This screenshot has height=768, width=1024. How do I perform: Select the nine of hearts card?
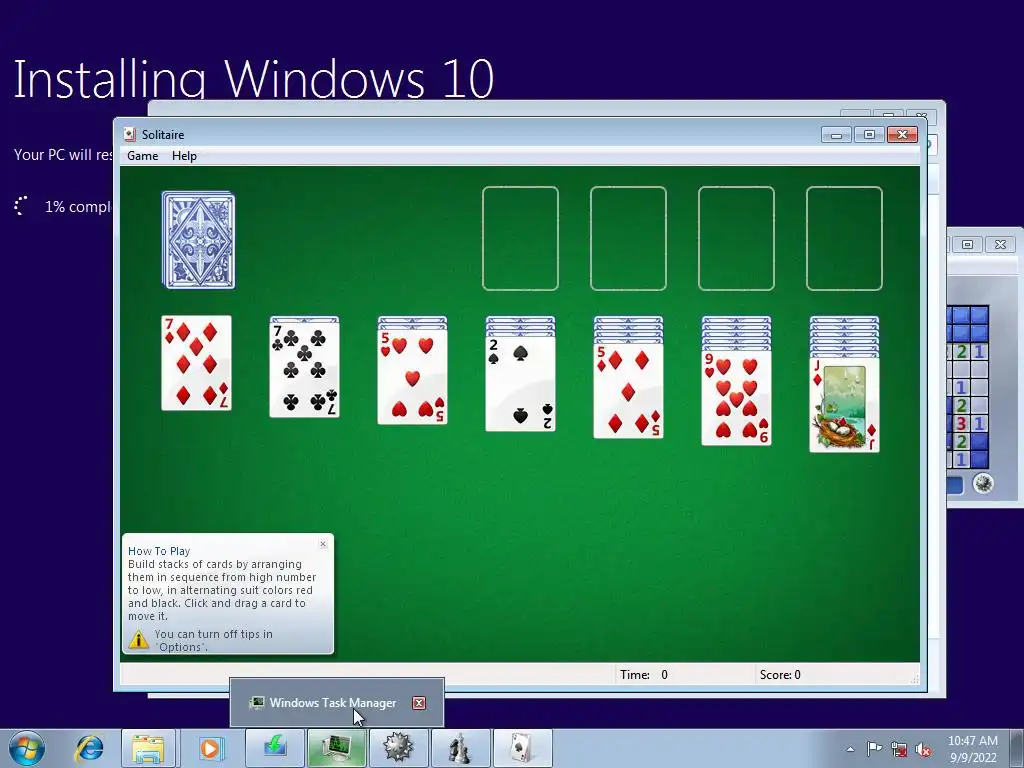tap(737, 398)
